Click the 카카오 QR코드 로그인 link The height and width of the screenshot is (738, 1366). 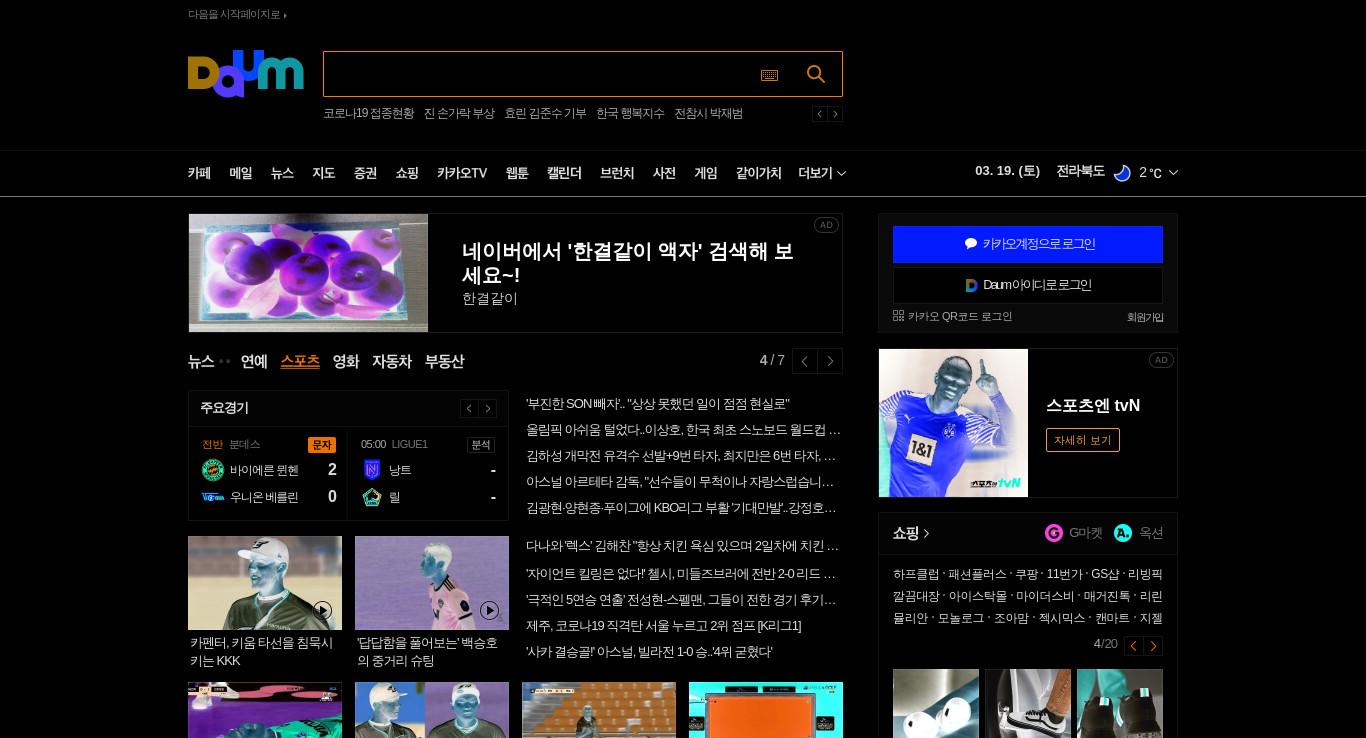tap(953, 316)
